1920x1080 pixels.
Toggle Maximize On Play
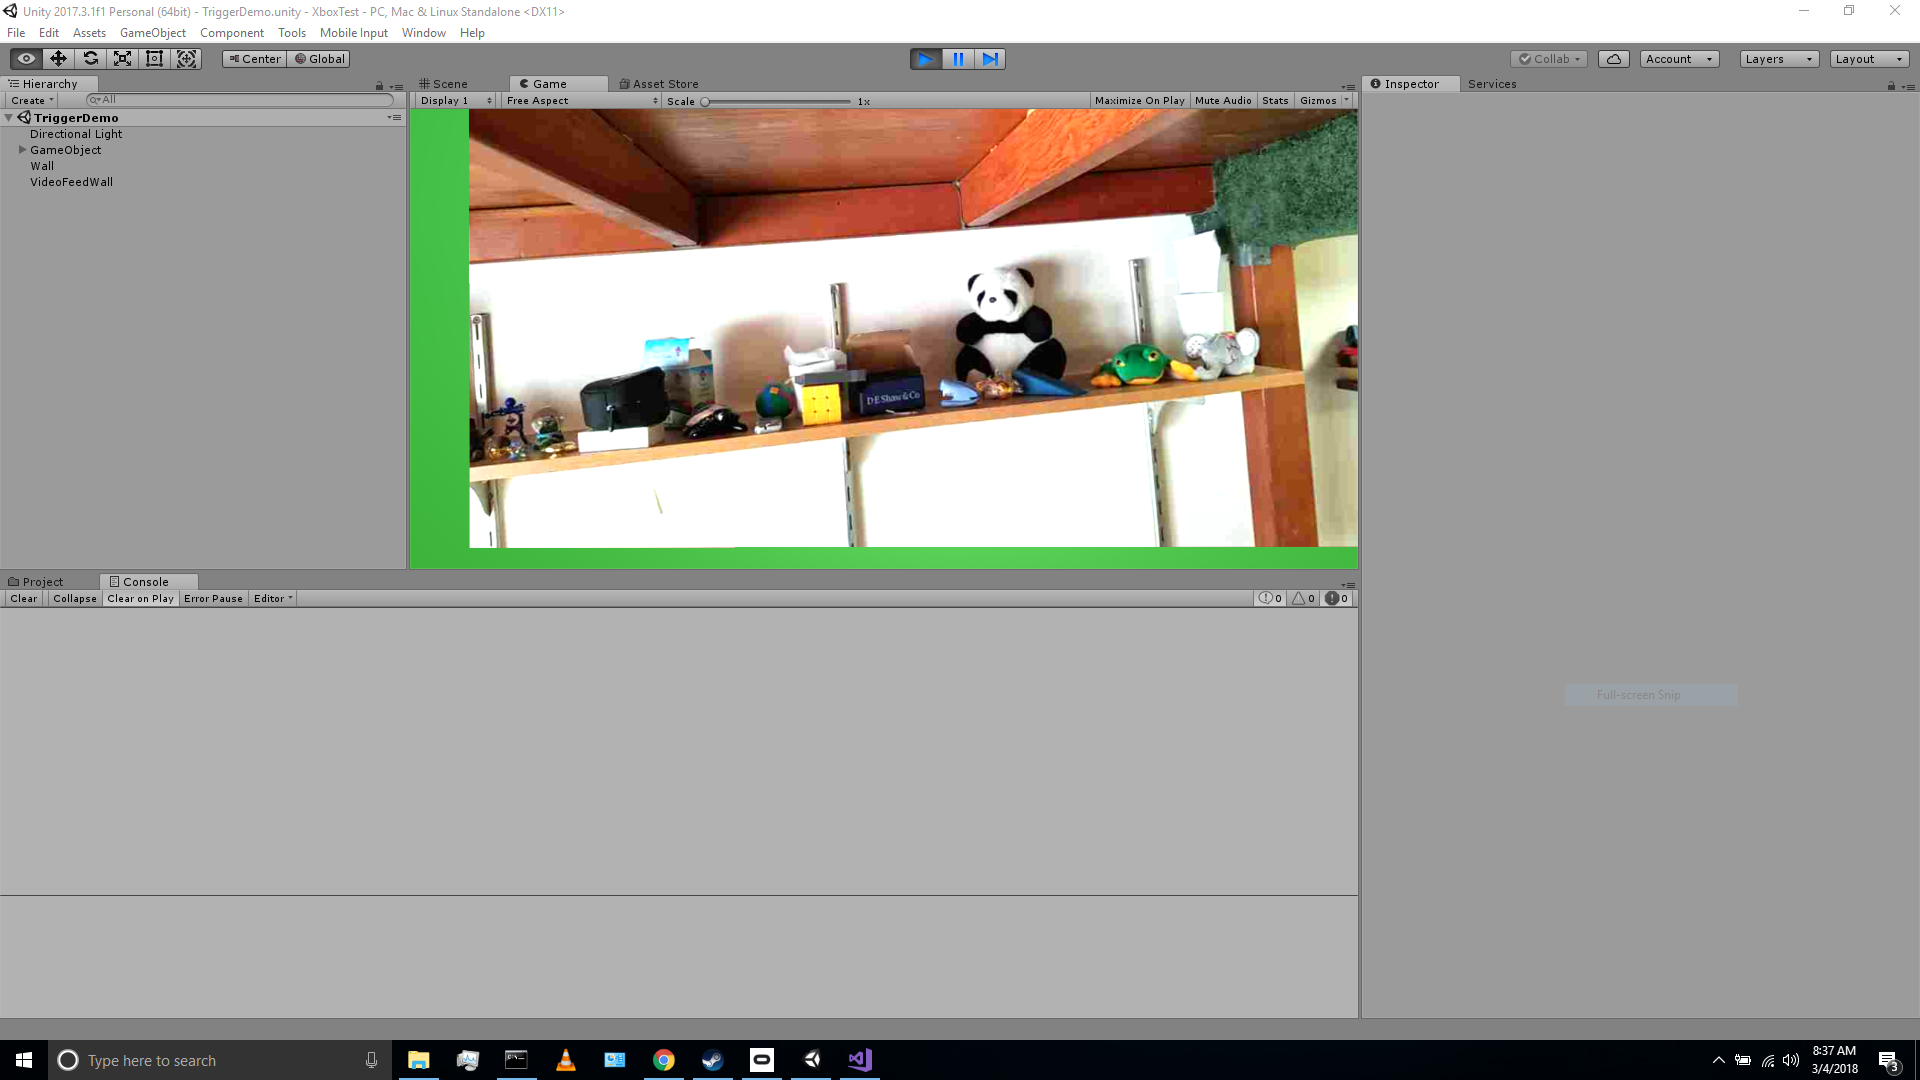pyautogui.click(x=1139, y=101)
